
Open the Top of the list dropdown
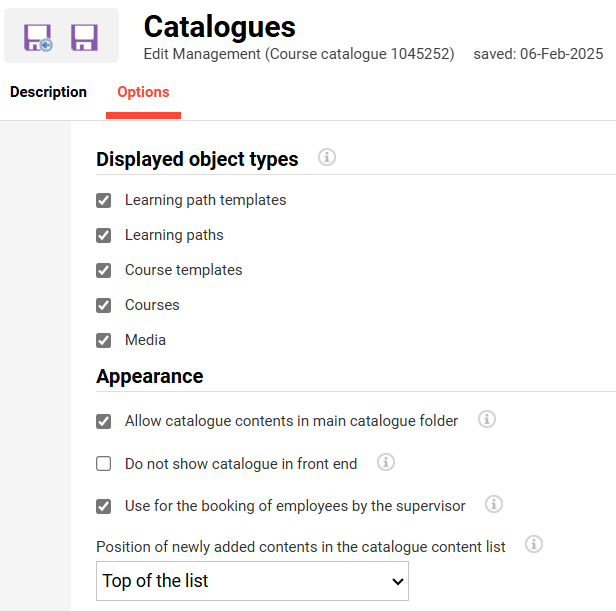click(x=252, y=581)
